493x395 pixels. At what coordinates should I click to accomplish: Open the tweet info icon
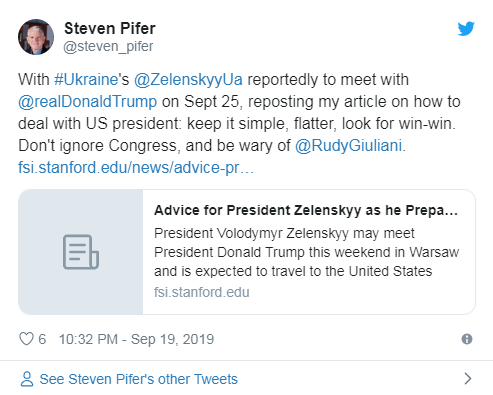point(467,339)
